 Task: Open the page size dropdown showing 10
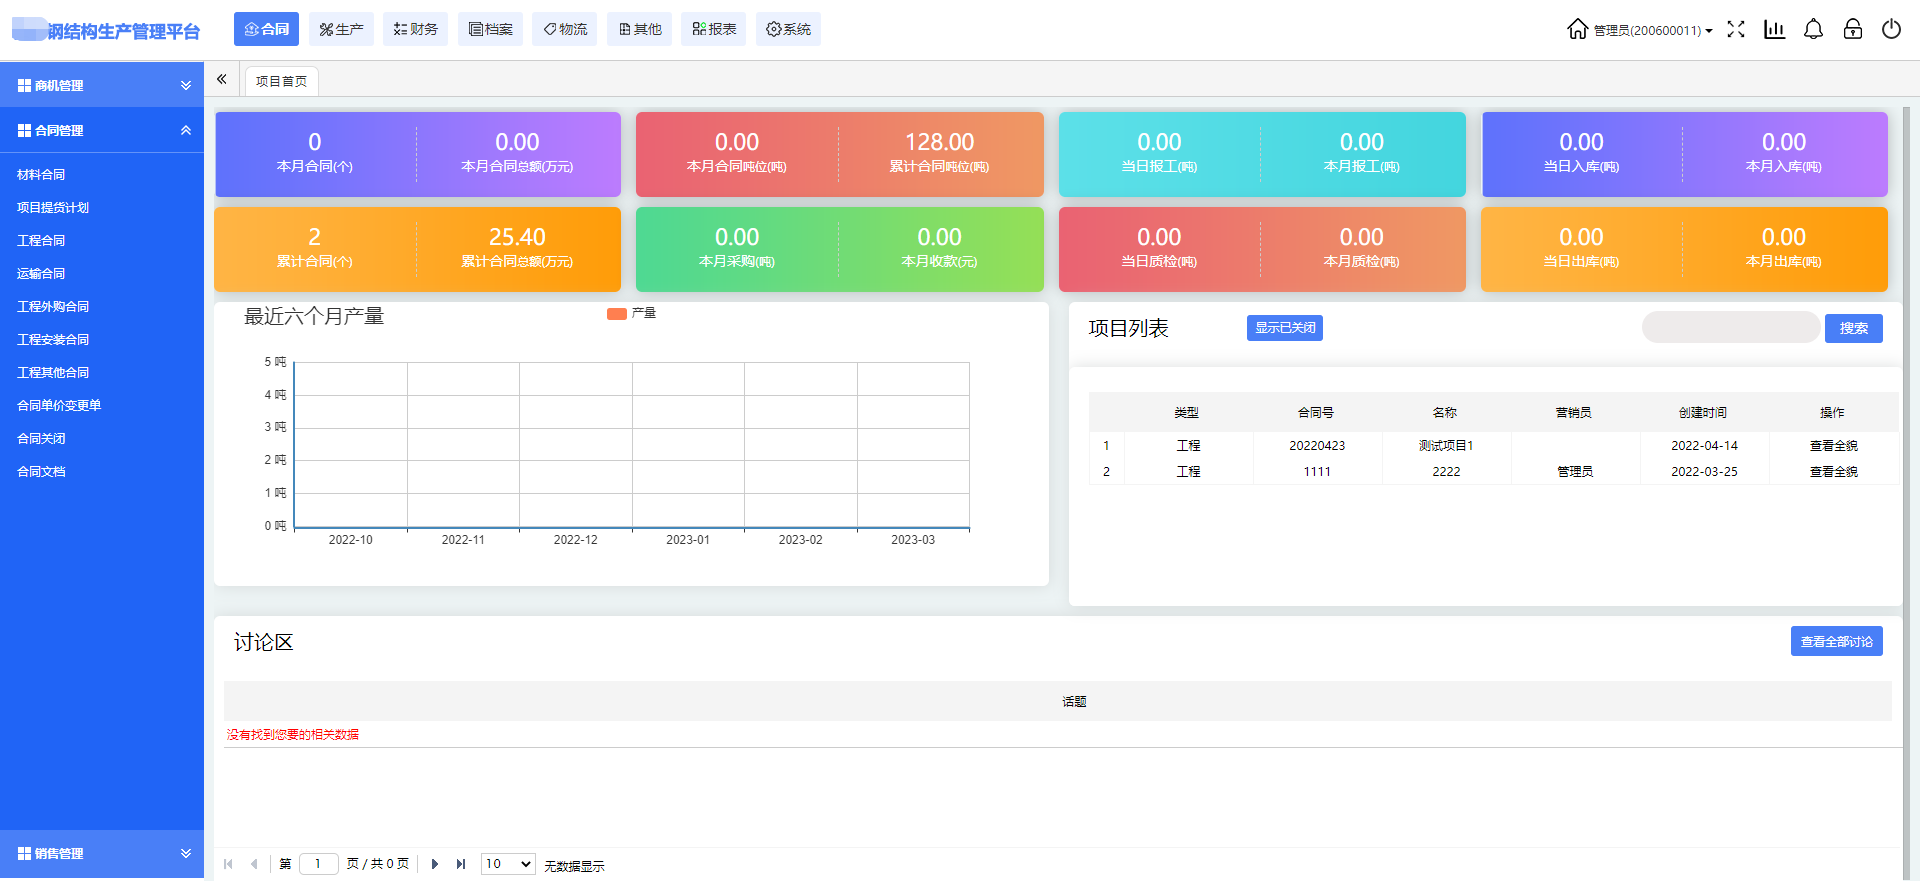pos(508,864)
